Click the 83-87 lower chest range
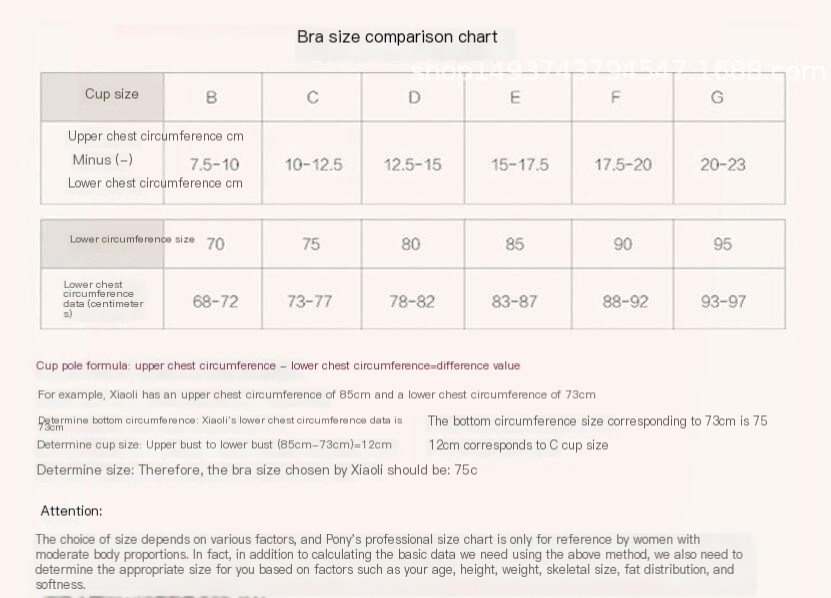 click(514, 301)
